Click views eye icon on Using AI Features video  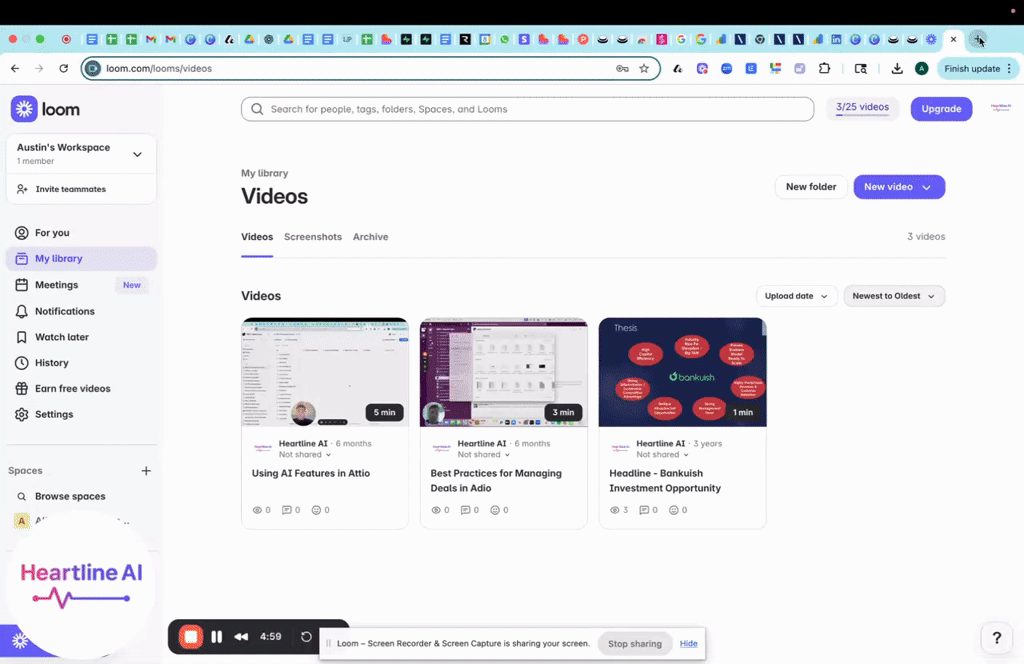(x=257, y=510)
